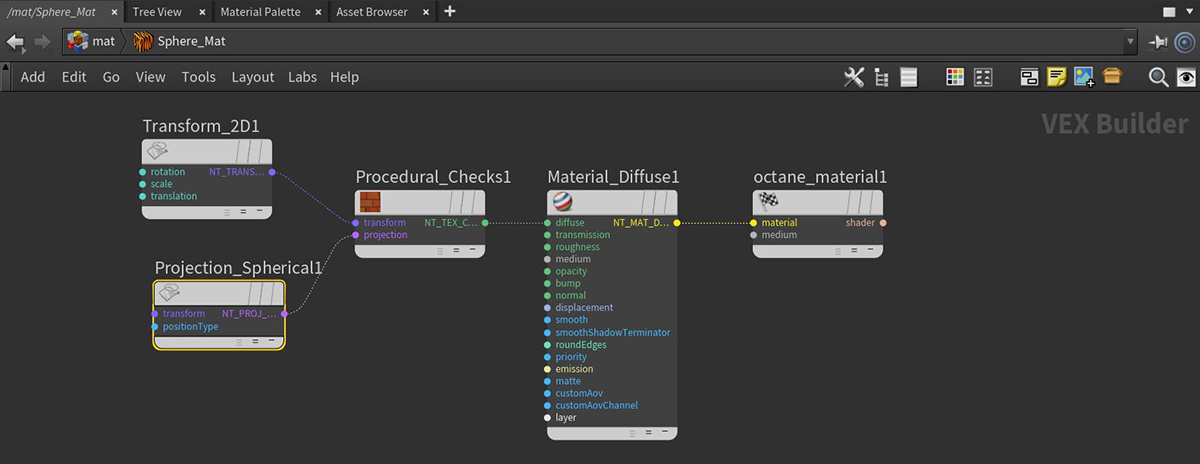This screenshot has height=464, width=1200.
Task: Click the add background image icon
Action: (1083, 77)
